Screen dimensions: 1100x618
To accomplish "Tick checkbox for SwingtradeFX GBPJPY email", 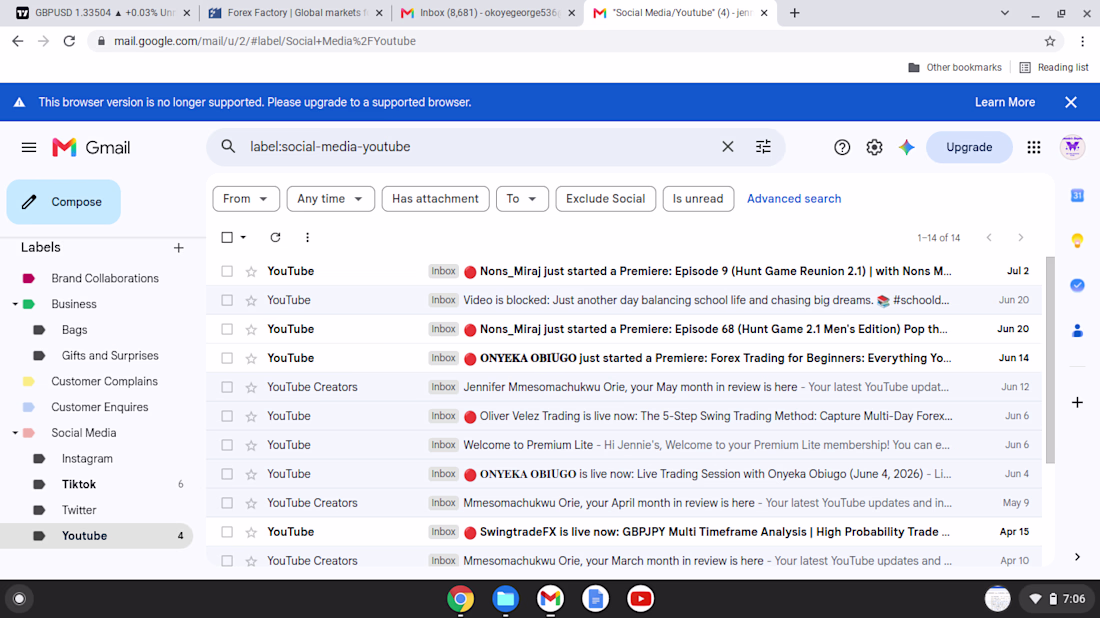I will (227, 532).
